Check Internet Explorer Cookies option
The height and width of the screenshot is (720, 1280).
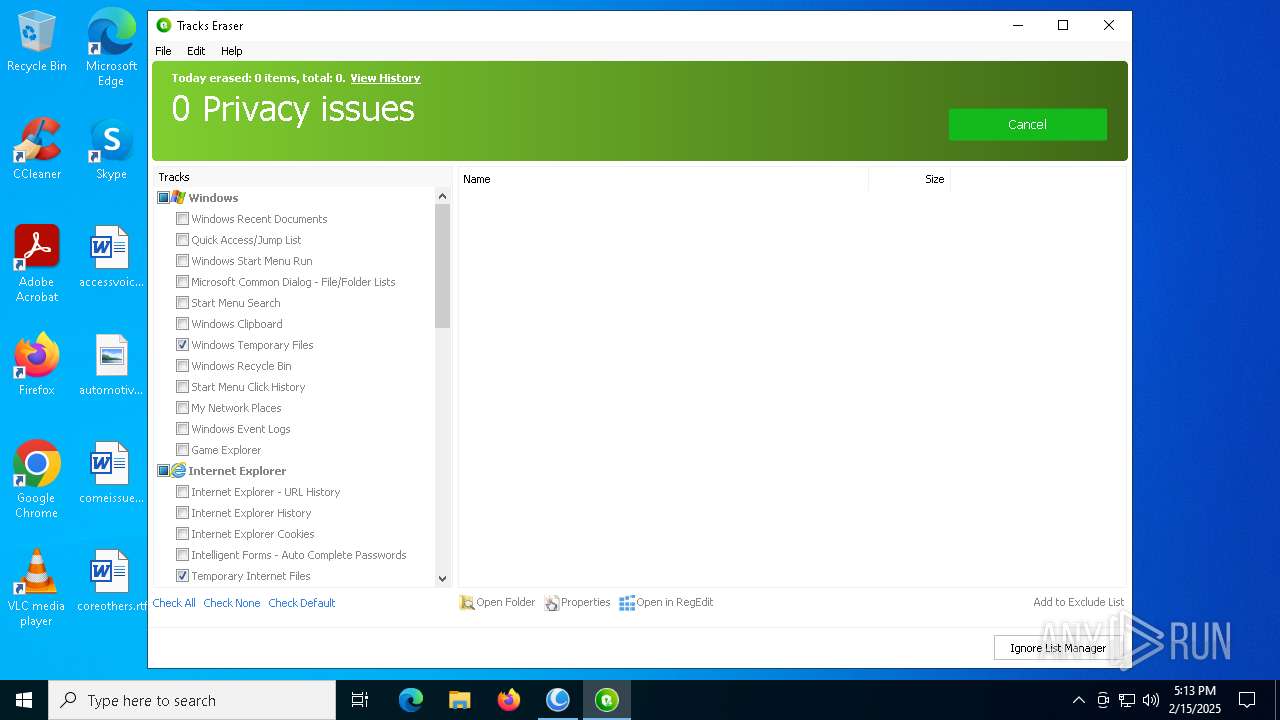[x=182, y=533]
